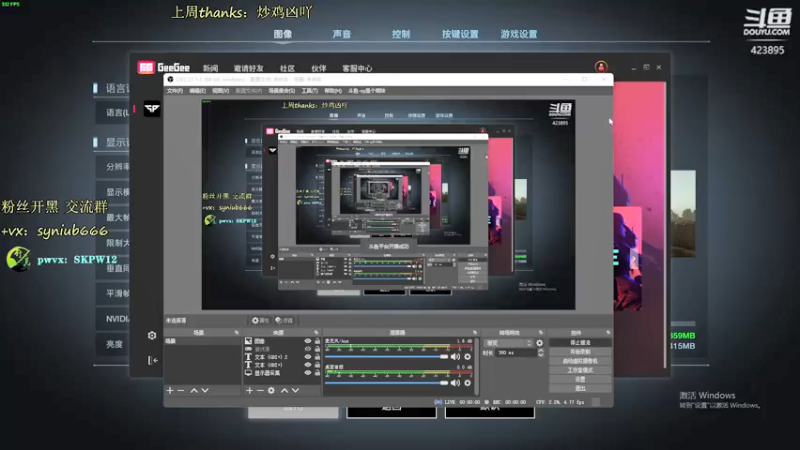The height and width of the screenshot is (450, 800).
Task: Open OBS 场景集合(S) menu
Action: 282,91
